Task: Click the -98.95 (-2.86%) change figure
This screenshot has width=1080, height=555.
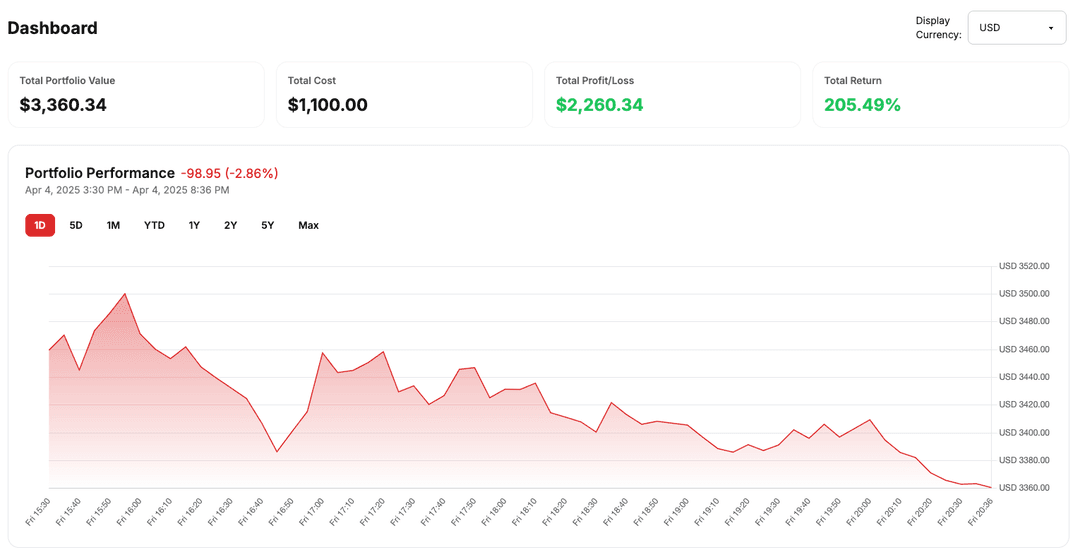Action: click(229, 174)
